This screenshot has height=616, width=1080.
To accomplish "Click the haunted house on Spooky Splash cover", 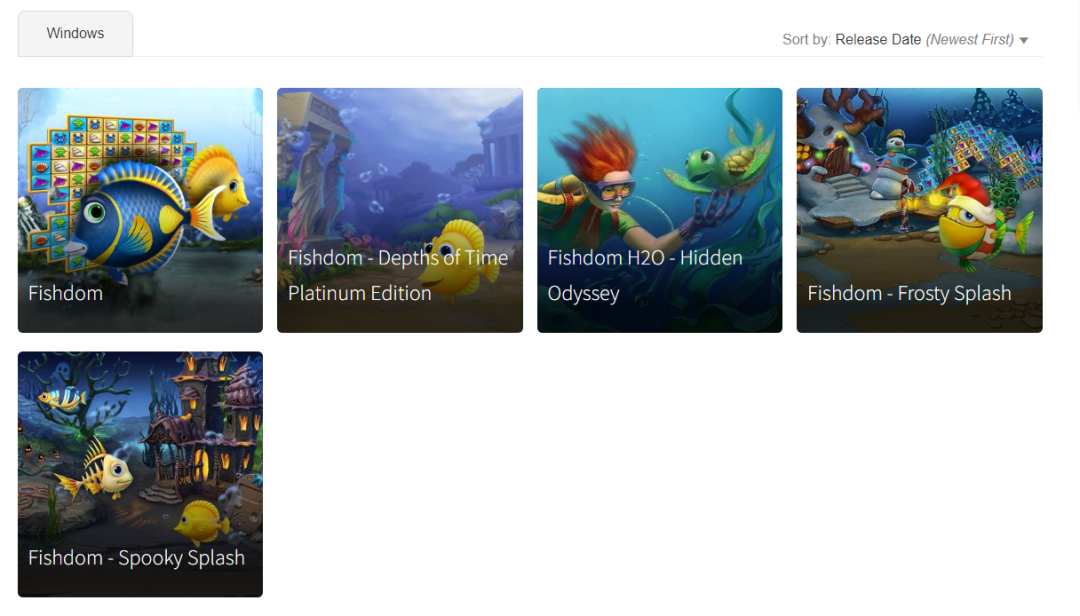I will click(x=200, y=427).
